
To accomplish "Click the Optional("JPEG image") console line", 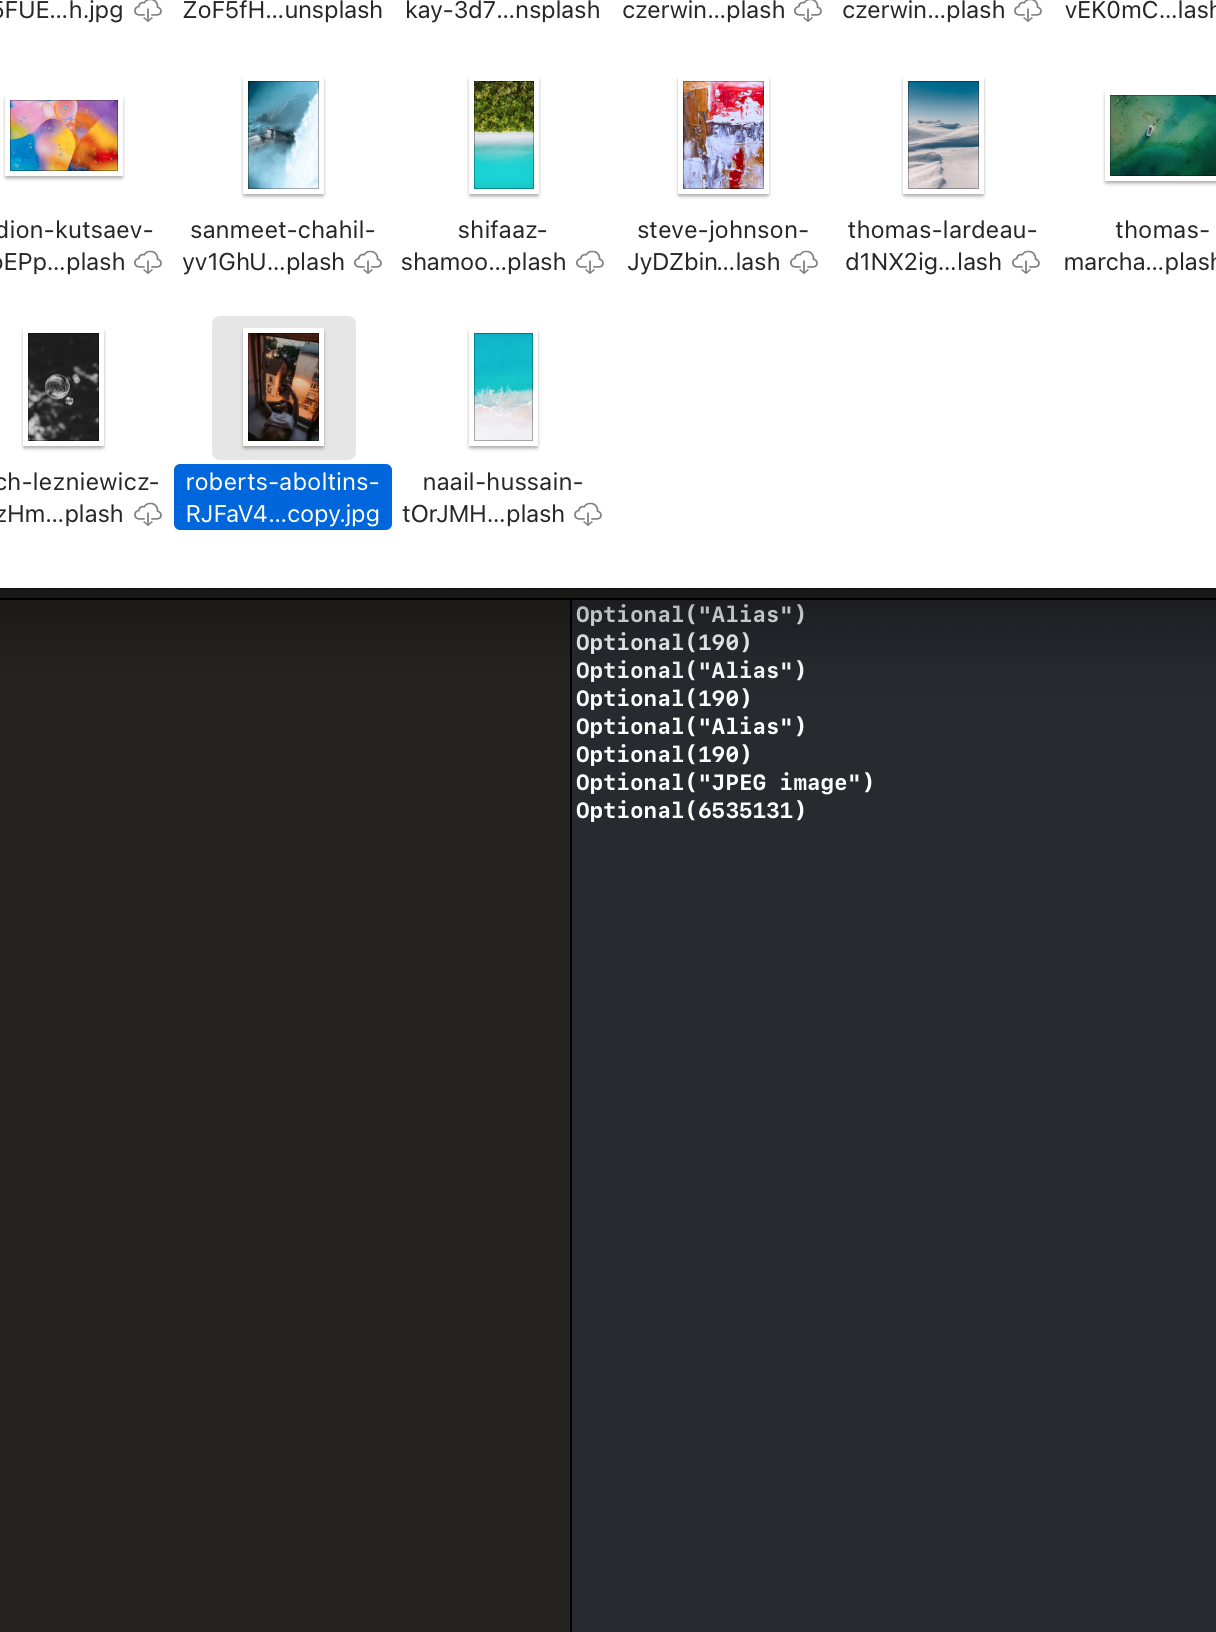I will [724, 783].
